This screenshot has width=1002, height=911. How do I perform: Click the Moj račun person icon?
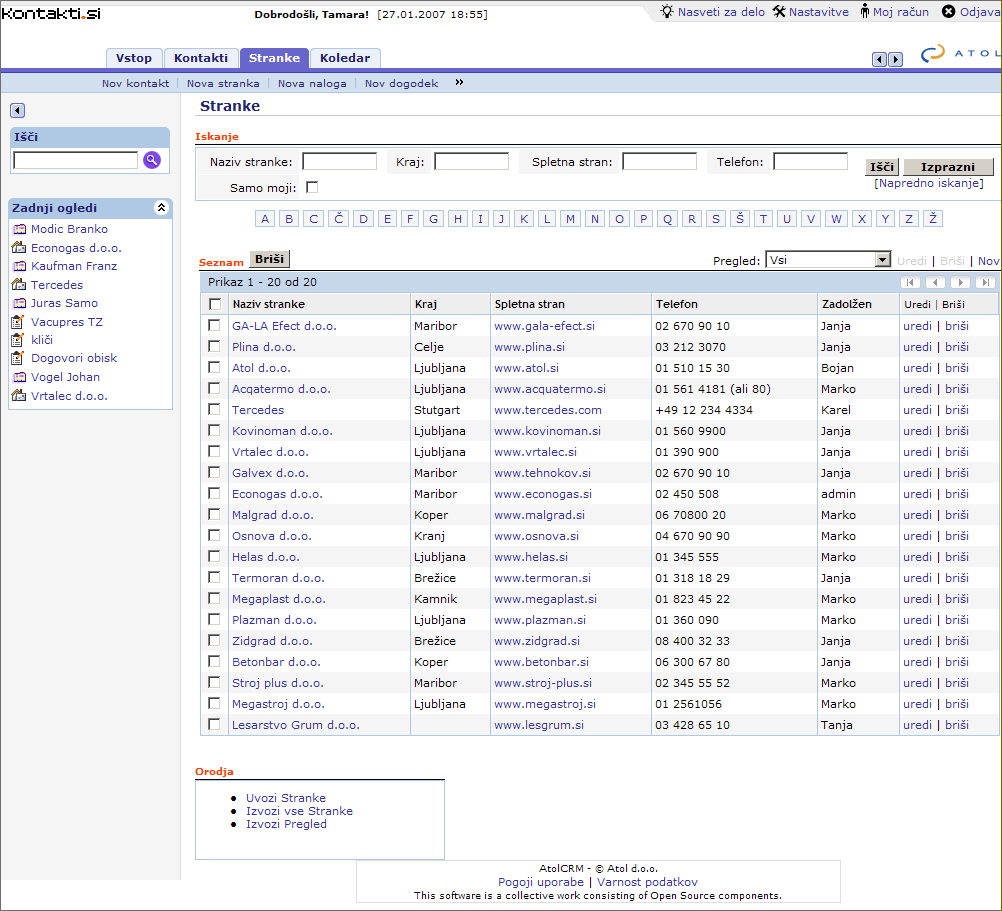coord(863,12)
